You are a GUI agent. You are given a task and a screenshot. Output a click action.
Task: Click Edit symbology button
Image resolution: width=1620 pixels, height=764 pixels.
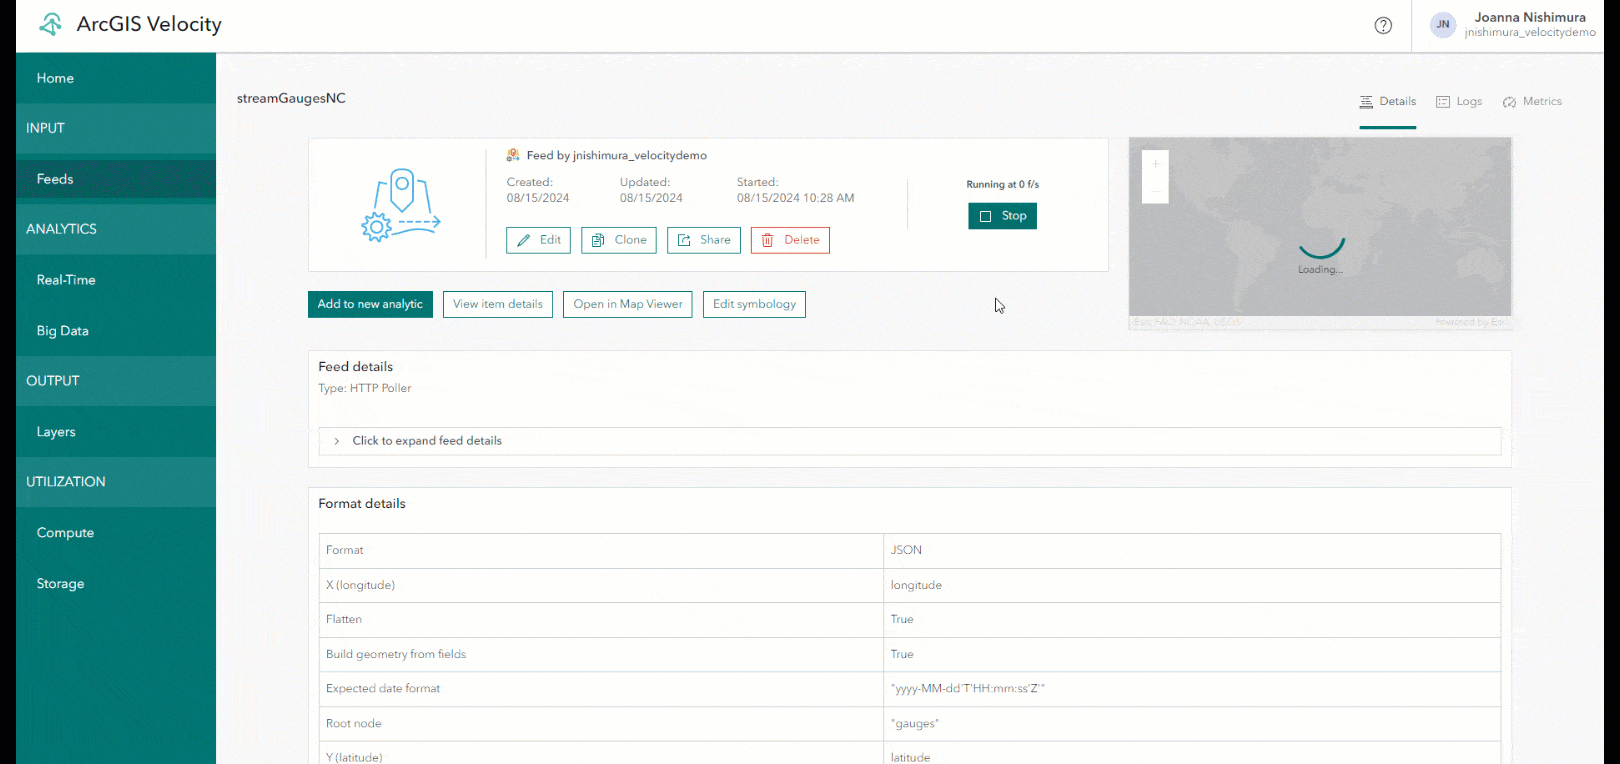pos(754,304)
